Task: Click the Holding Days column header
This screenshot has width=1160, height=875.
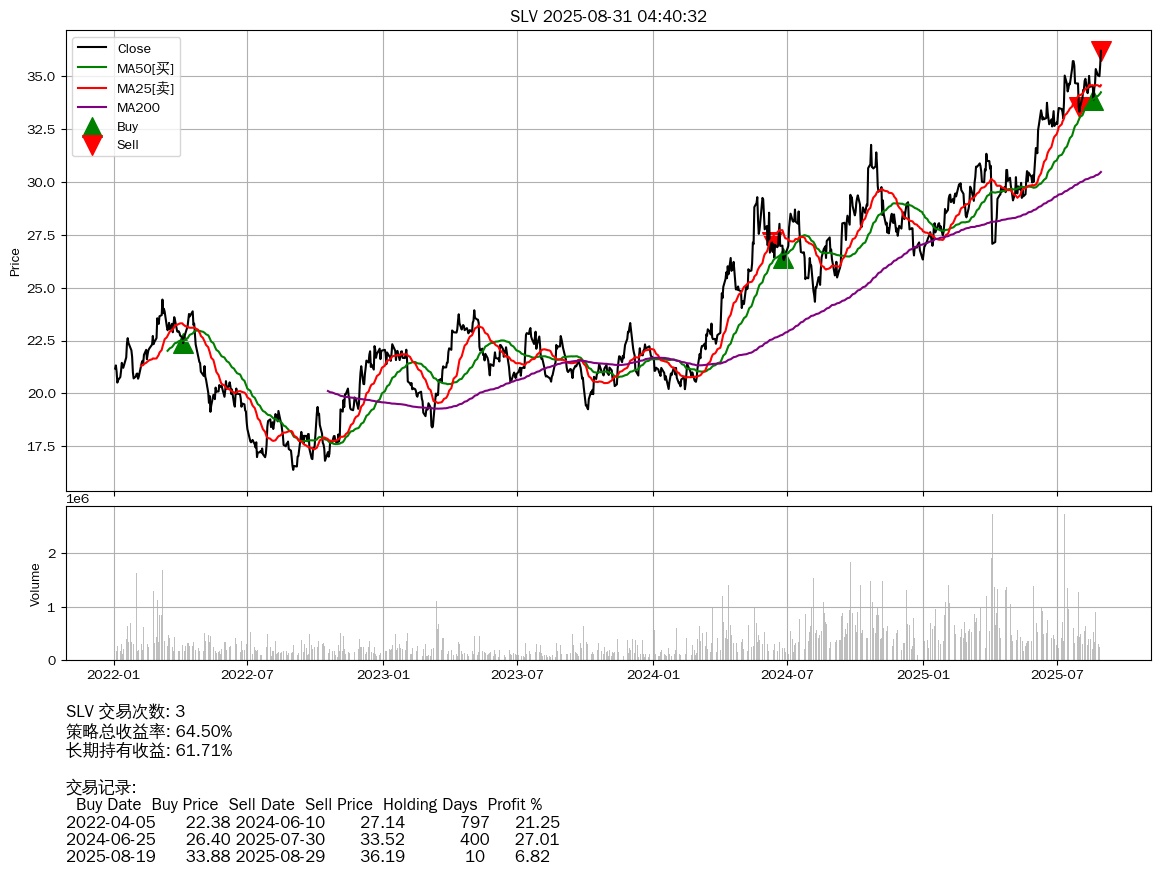Action: tap(430, 804)
